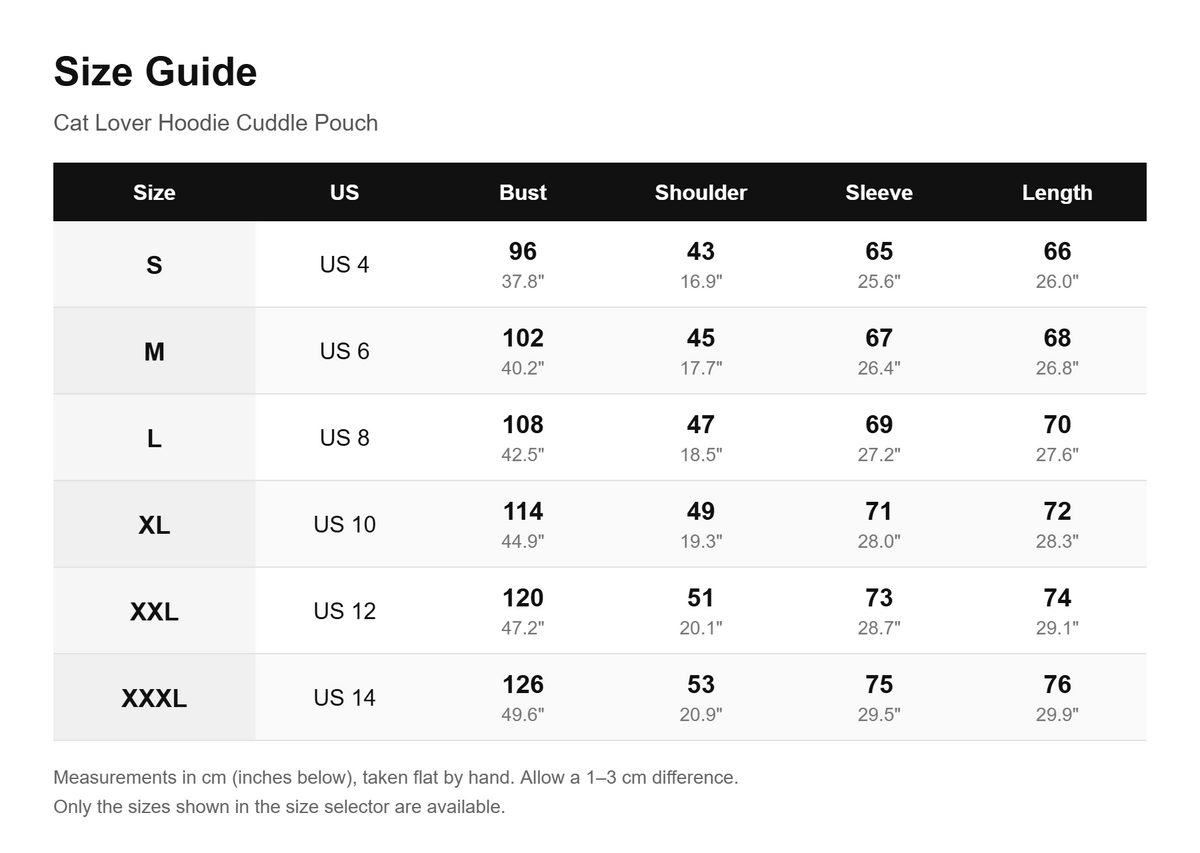Click the Size Guide heading

pos(155,72)
